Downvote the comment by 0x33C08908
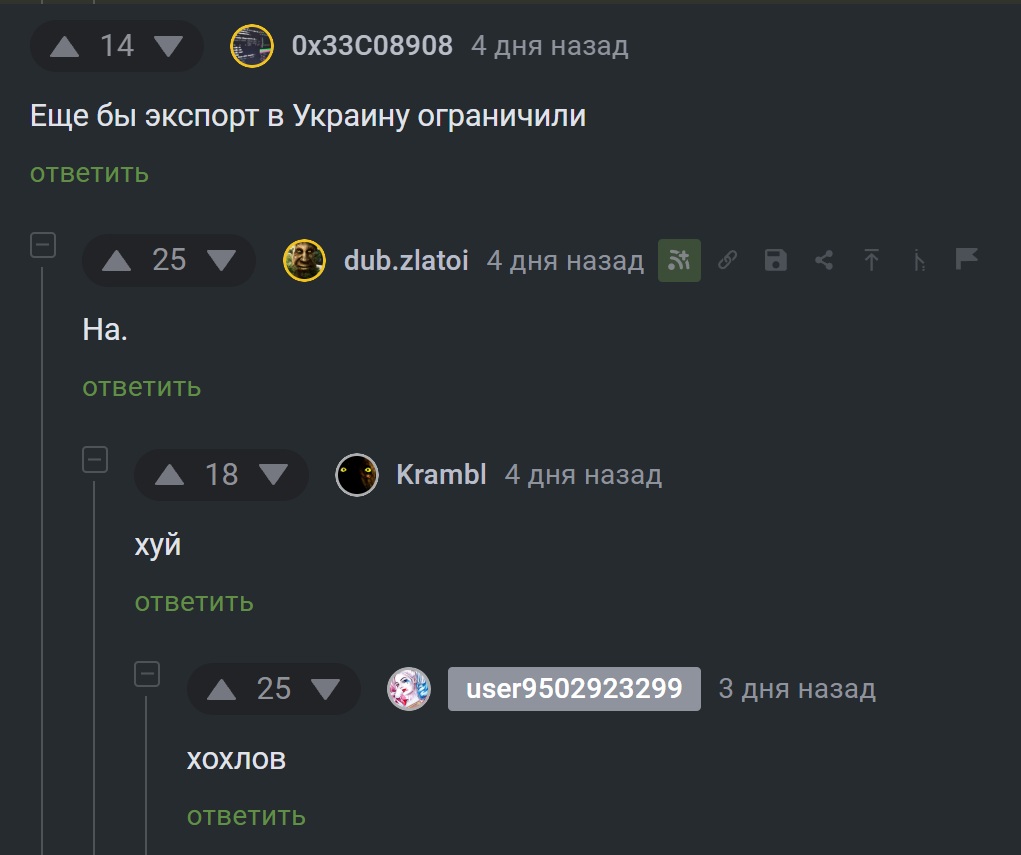1021x855 pixels. tap(169, 46)
